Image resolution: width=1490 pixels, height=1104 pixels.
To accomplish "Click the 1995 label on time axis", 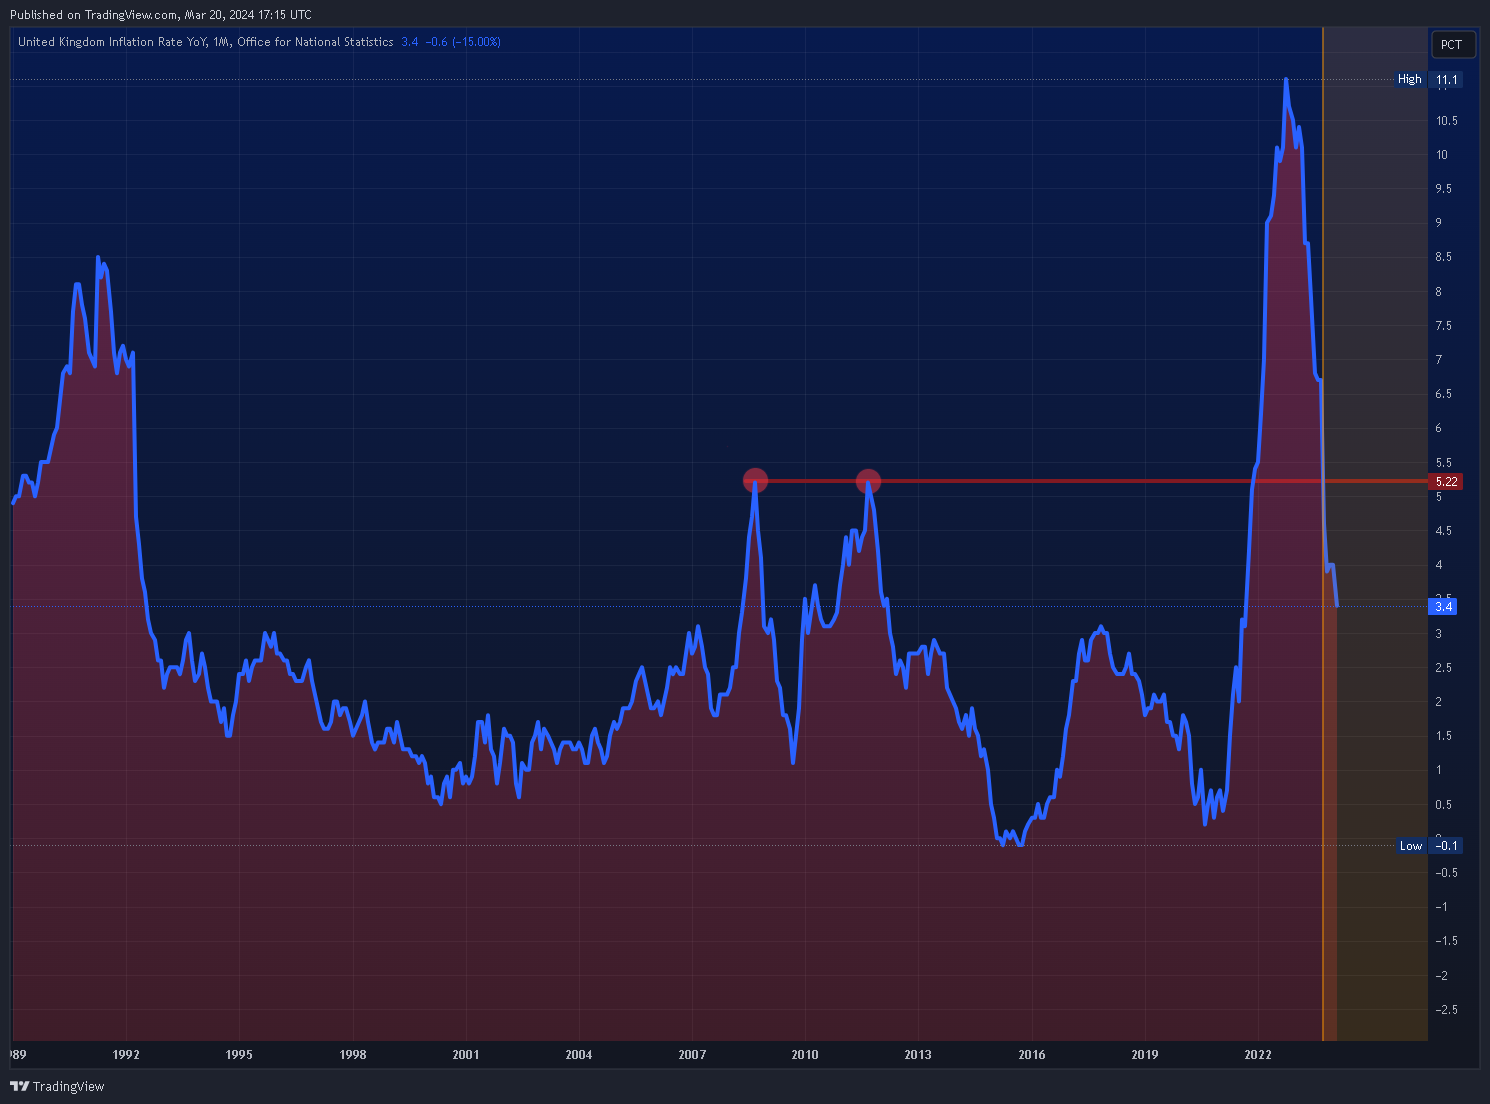I will coord(239,1055).
